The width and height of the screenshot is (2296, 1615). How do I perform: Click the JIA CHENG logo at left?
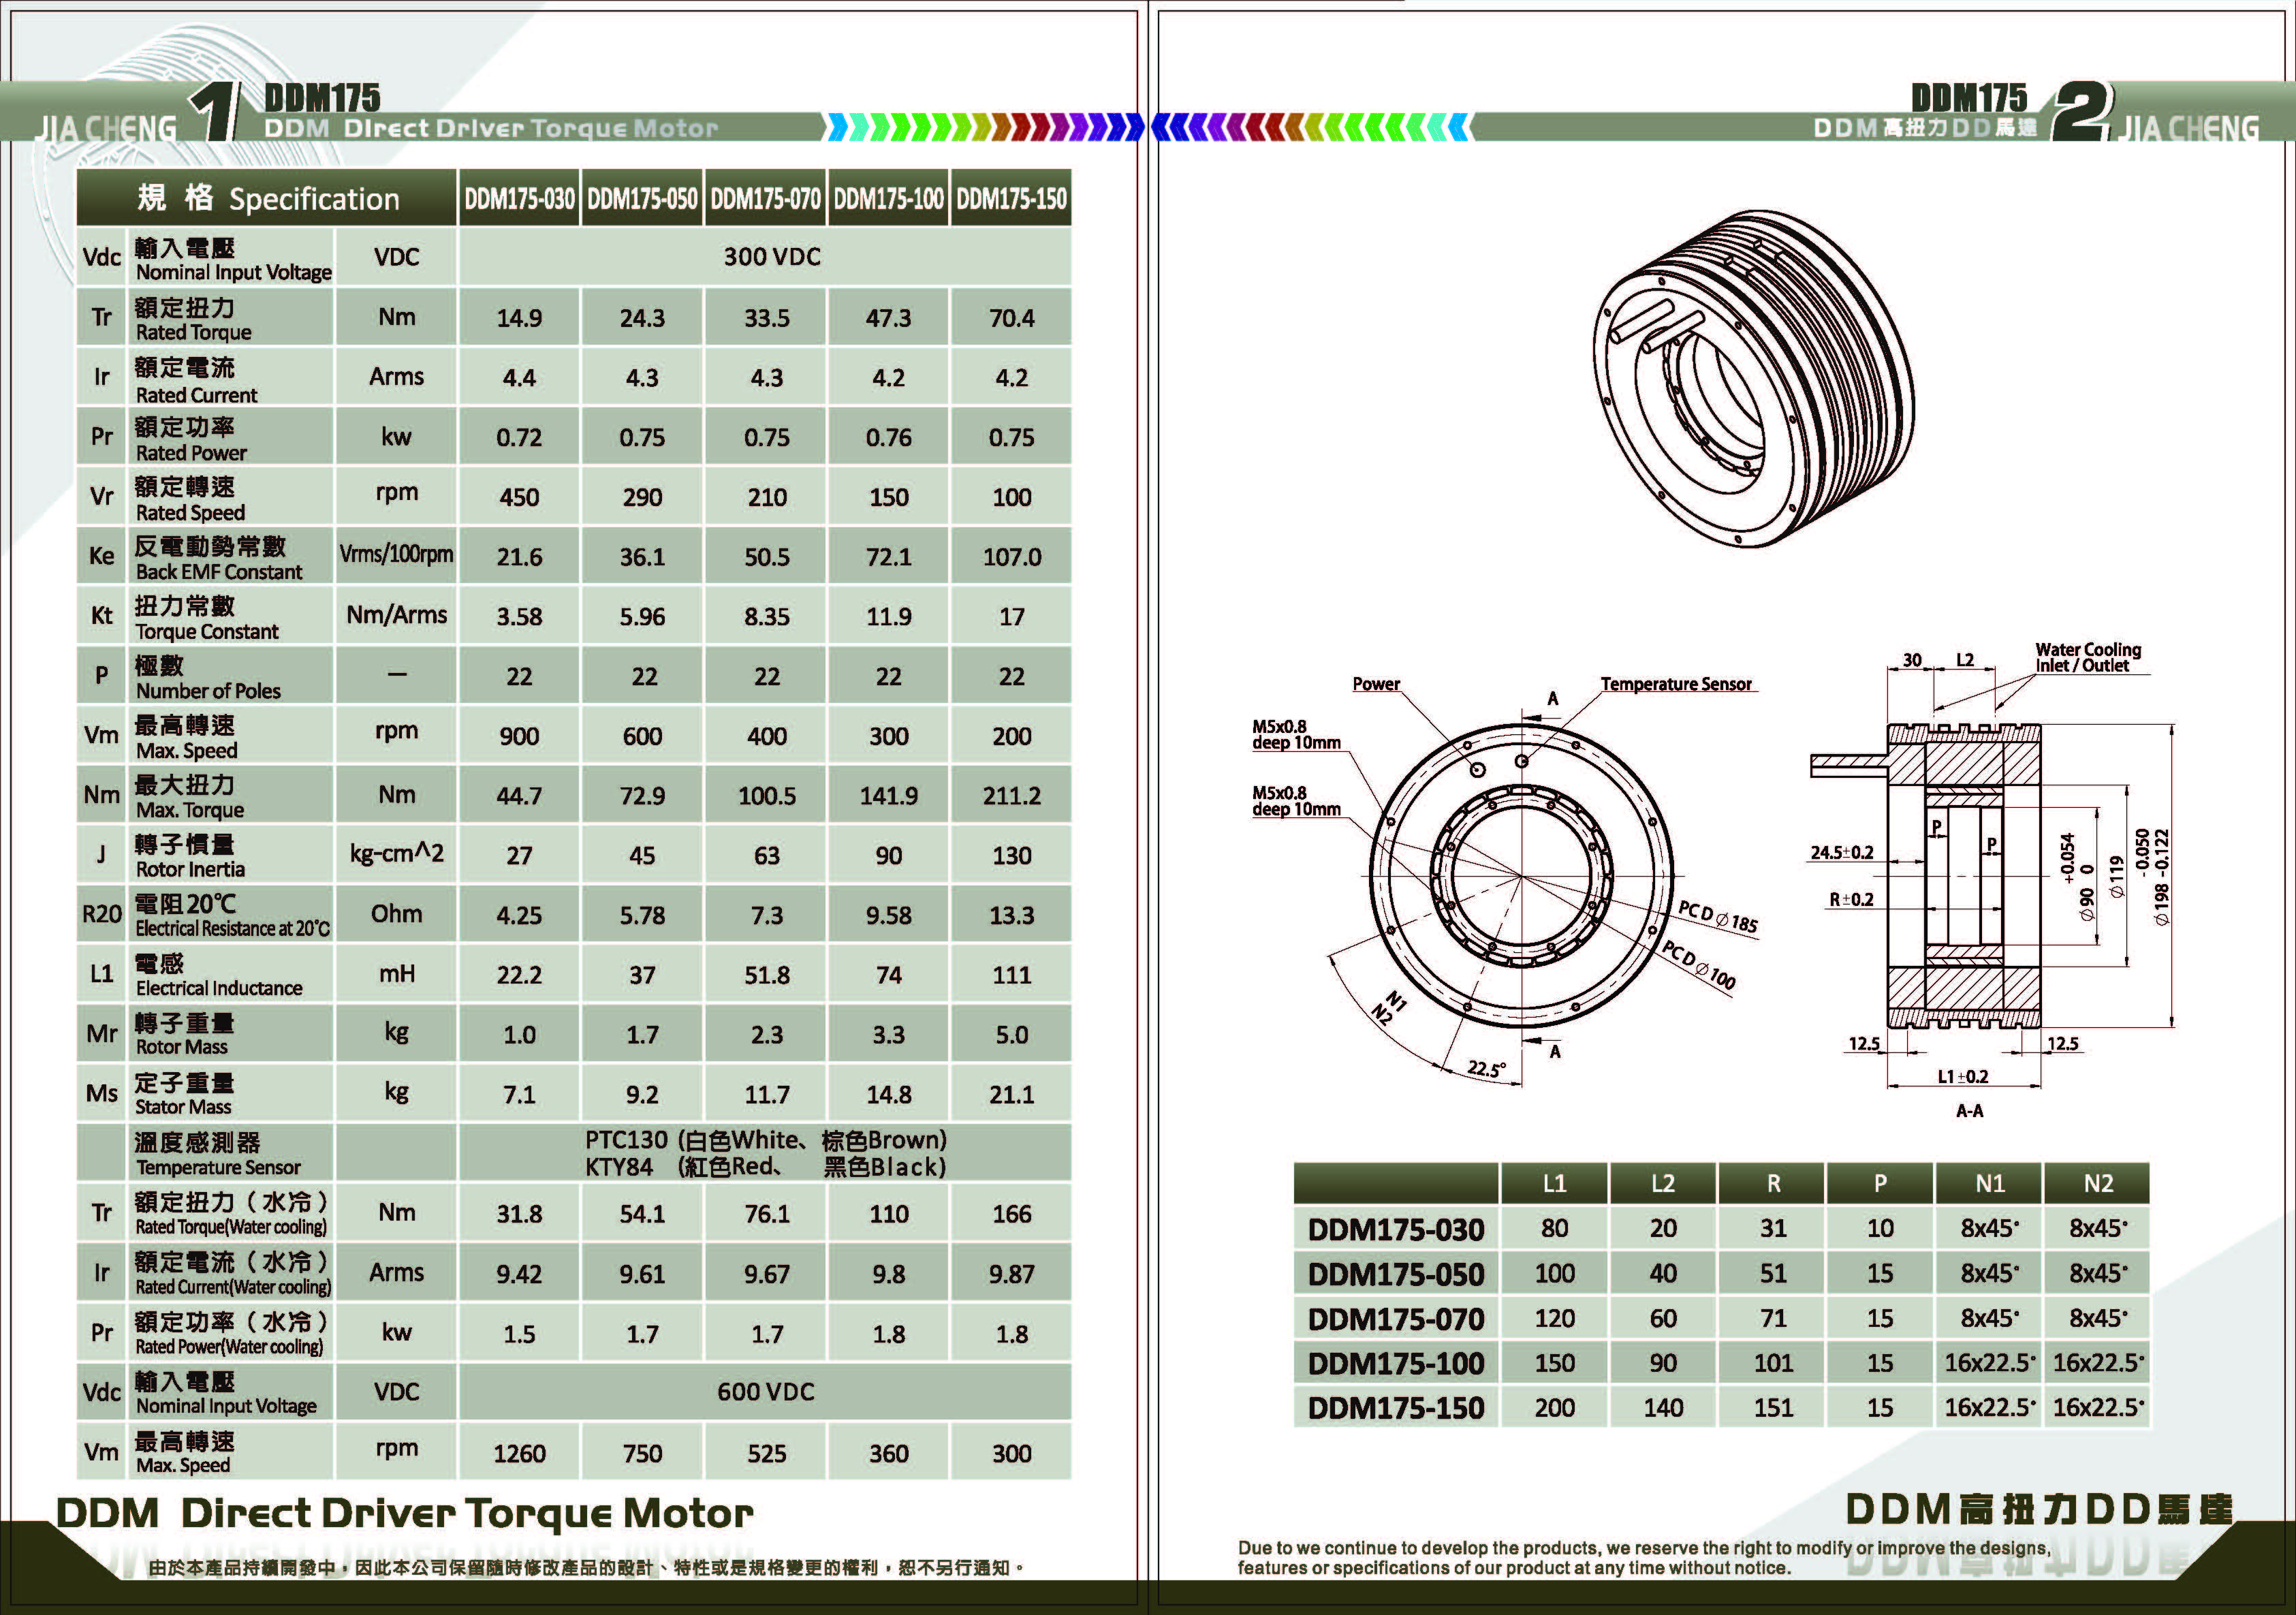pyautogui.click(x=106, y=128)
